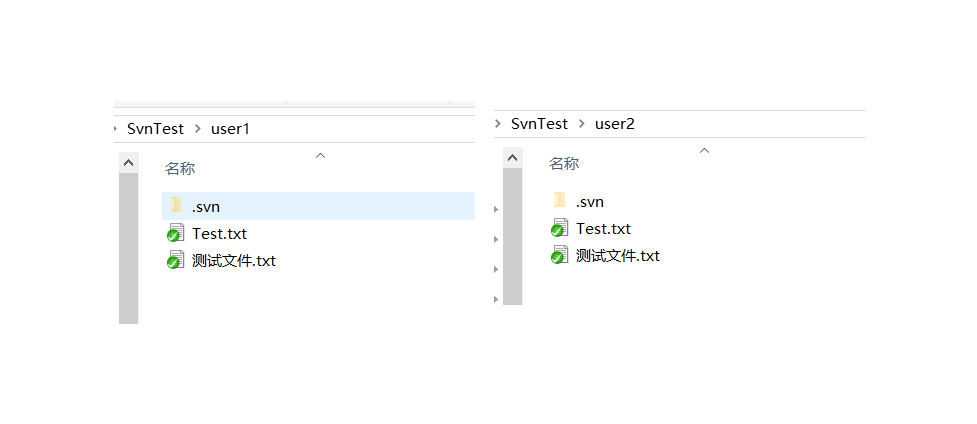Expand chevron before SvnTest in user2 window

coord(498,123)
